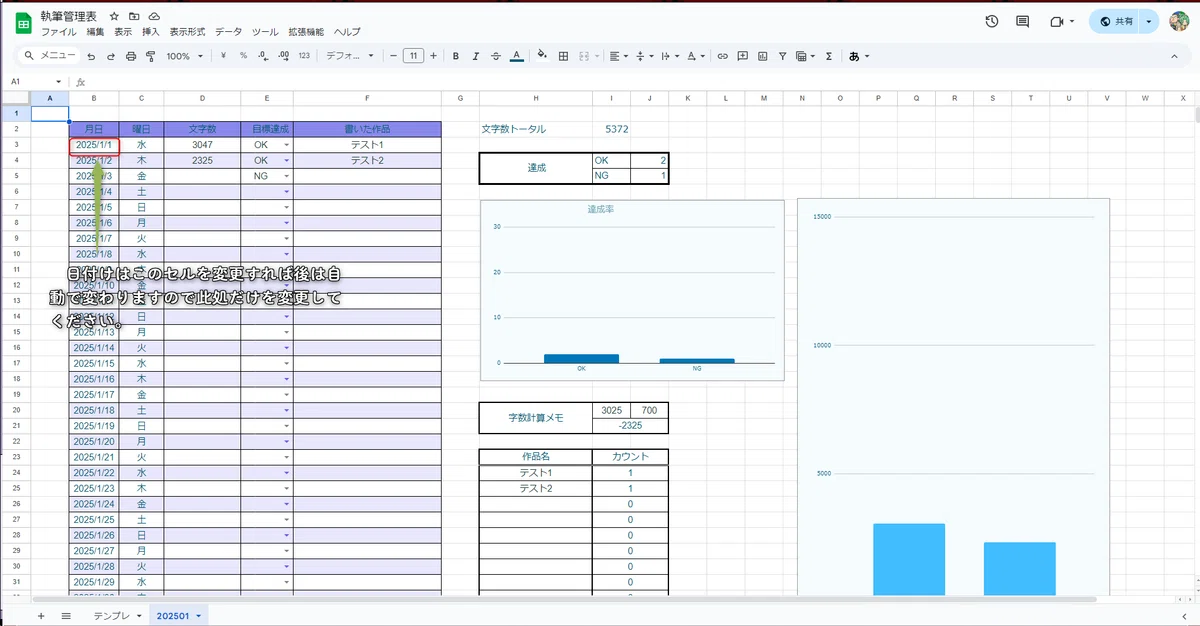This screenshot has width=1200, height=626.
Task: Open the OK dropdown in row 2025/1/1
Action: point(287,145)
